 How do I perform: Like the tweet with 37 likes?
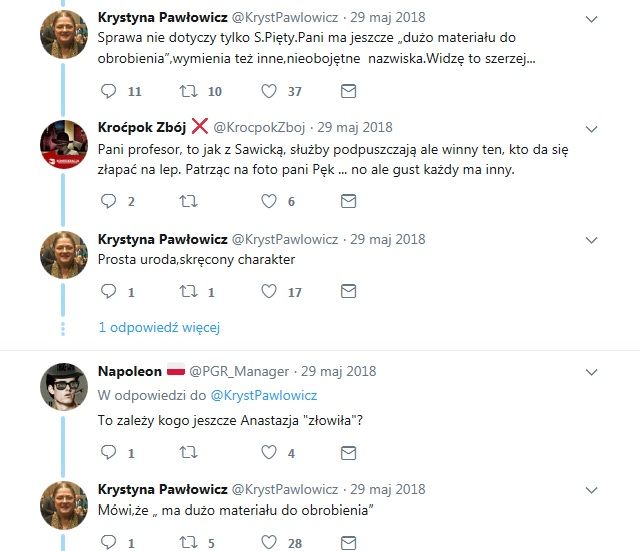pos(268,91)
